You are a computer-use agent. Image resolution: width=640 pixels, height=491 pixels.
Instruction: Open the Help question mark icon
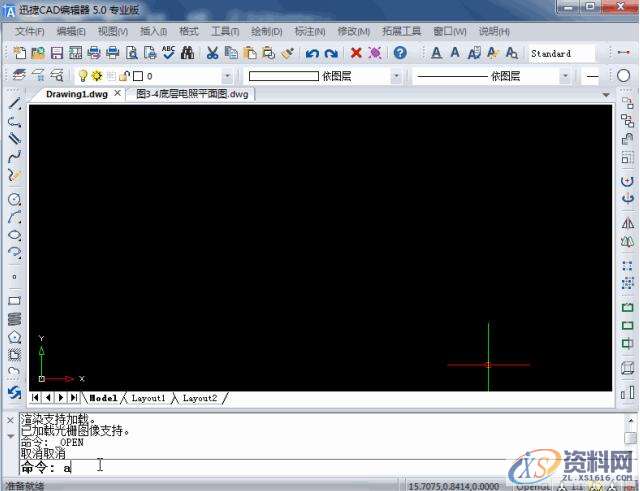[400, 53]
